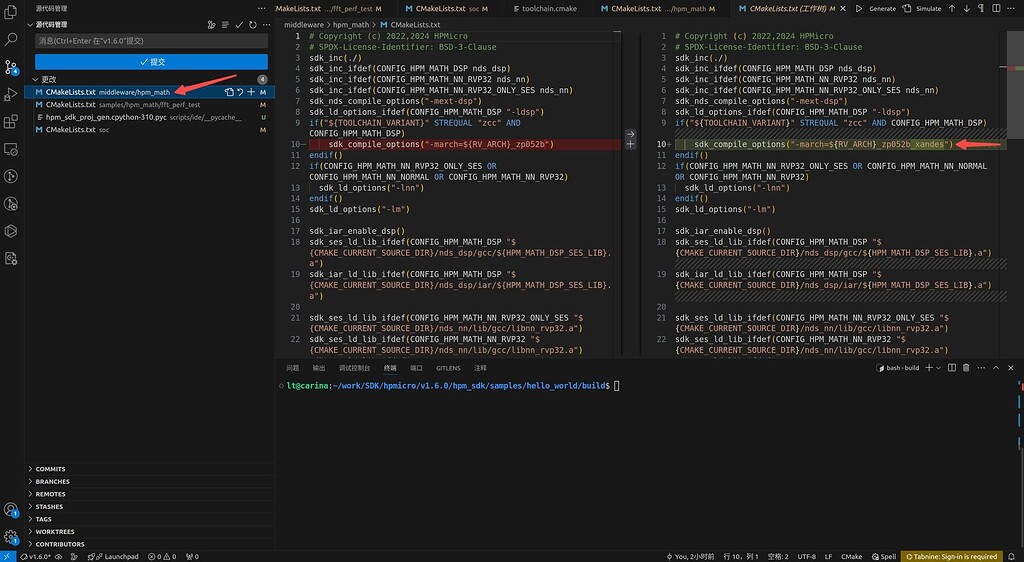Open the Extensions view
The image size is (1024, 562).
point(11,122)
